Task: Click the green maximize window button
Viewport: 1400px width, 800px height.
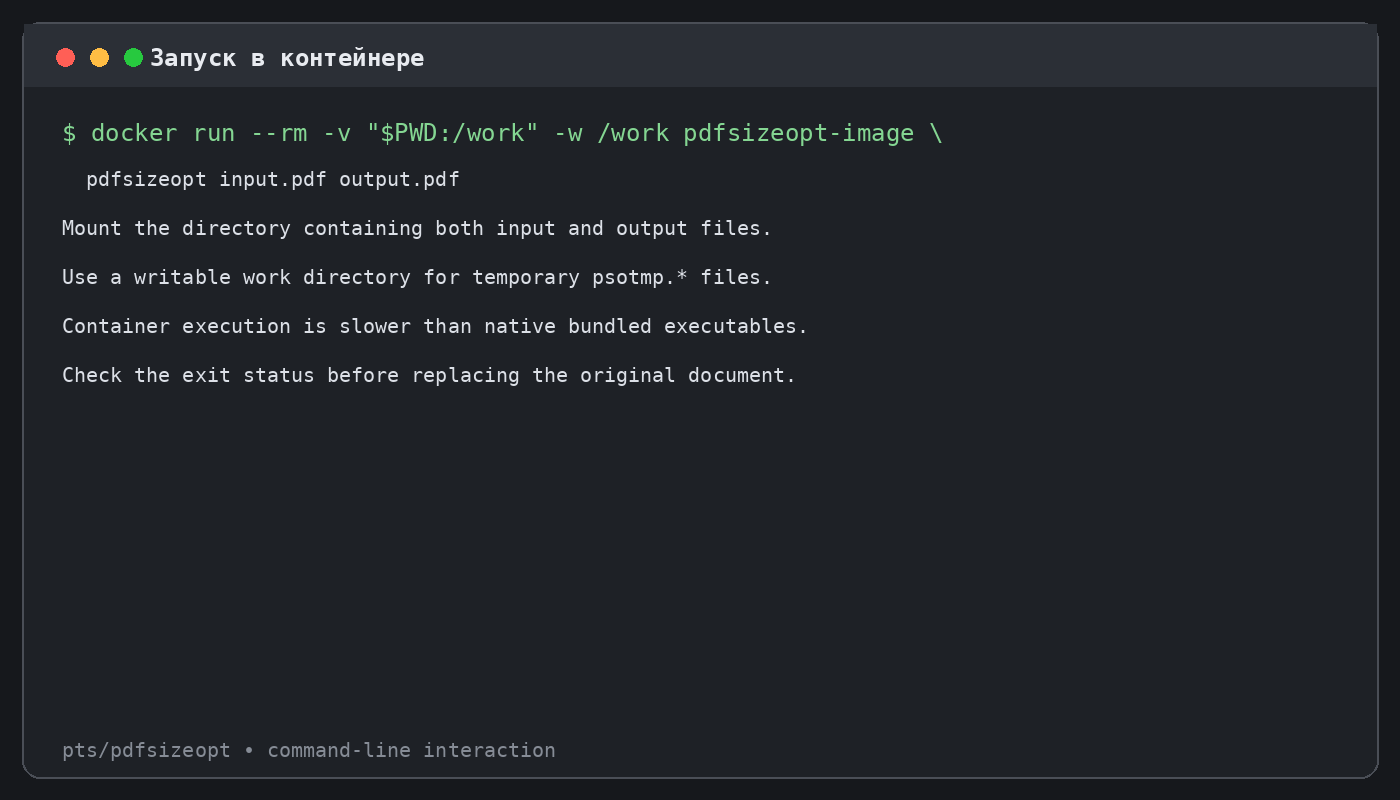Action: pos(133,58)
